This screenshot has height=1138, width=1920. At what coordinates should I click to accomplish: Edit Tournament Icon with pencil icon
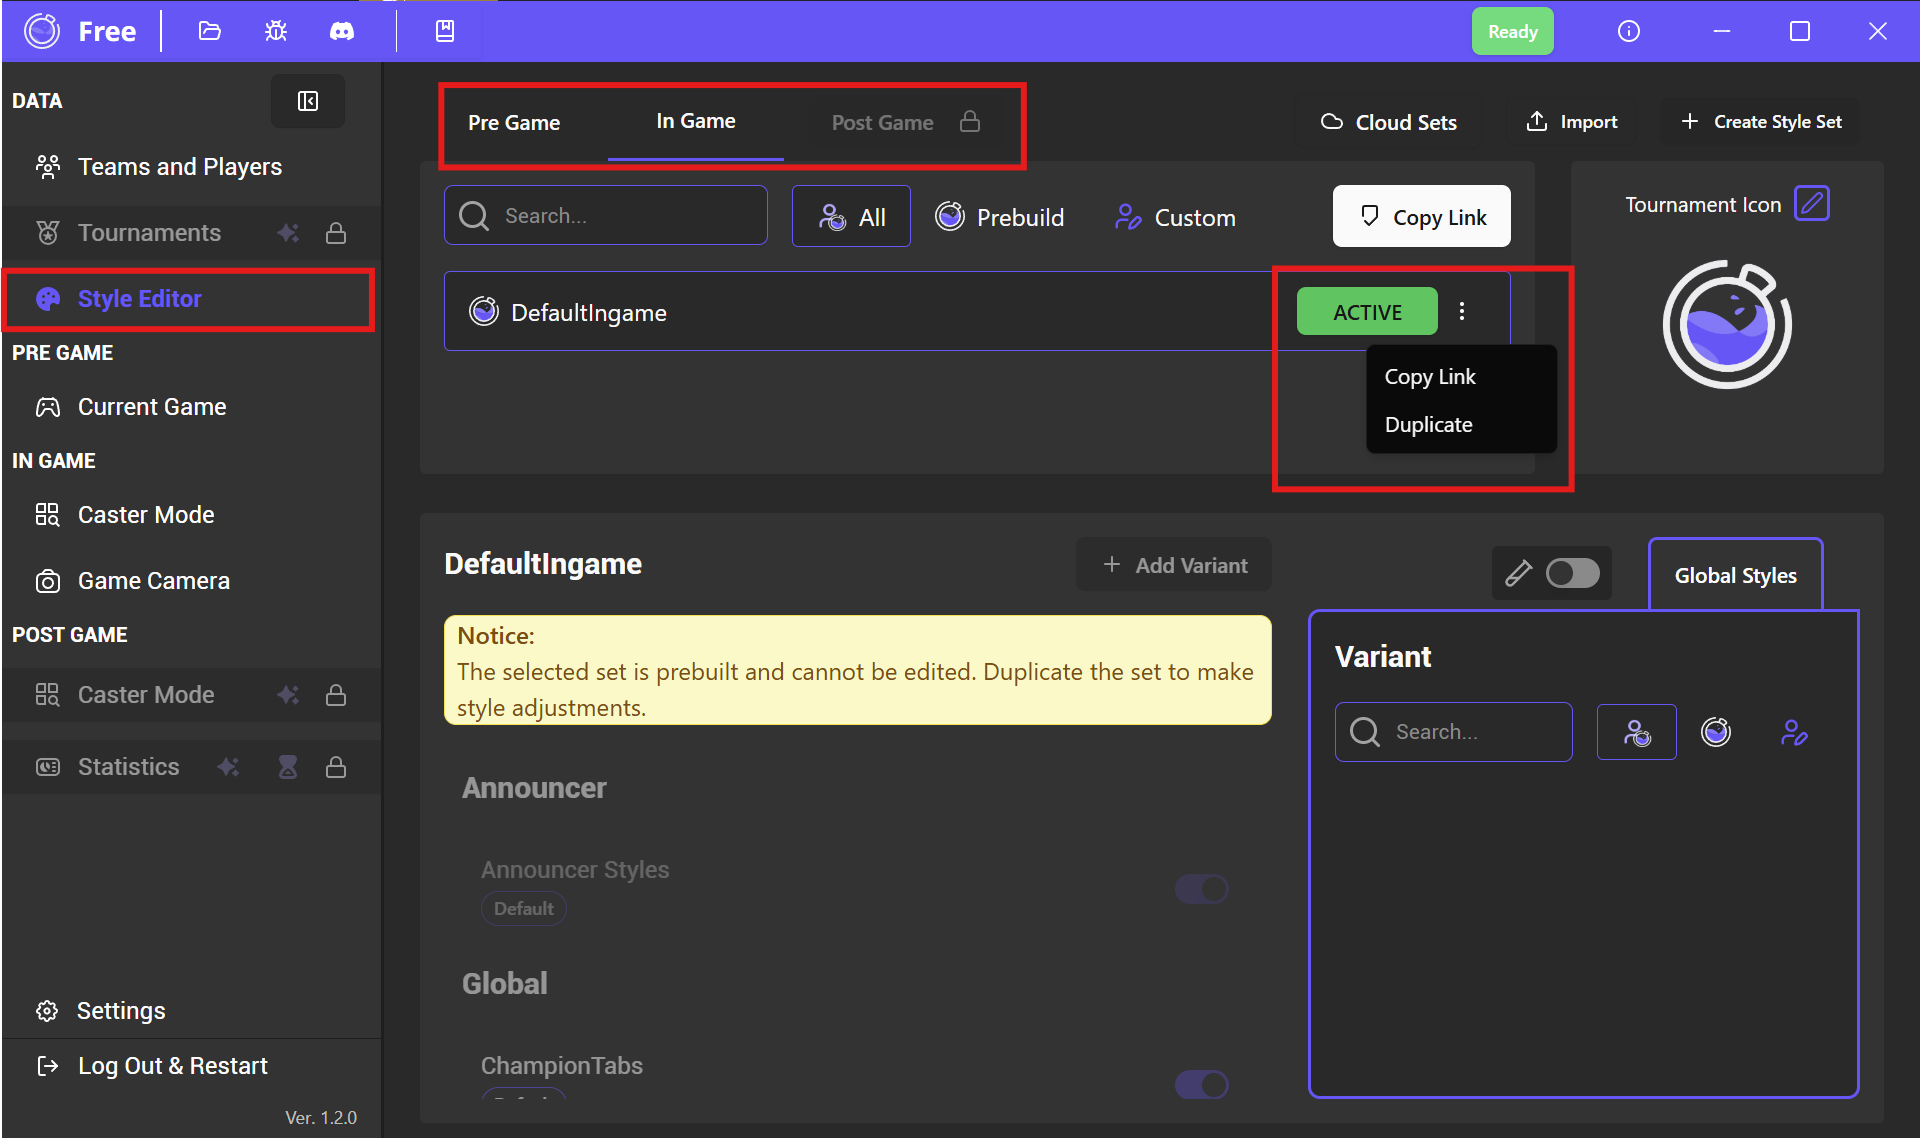coord(1811,204)
